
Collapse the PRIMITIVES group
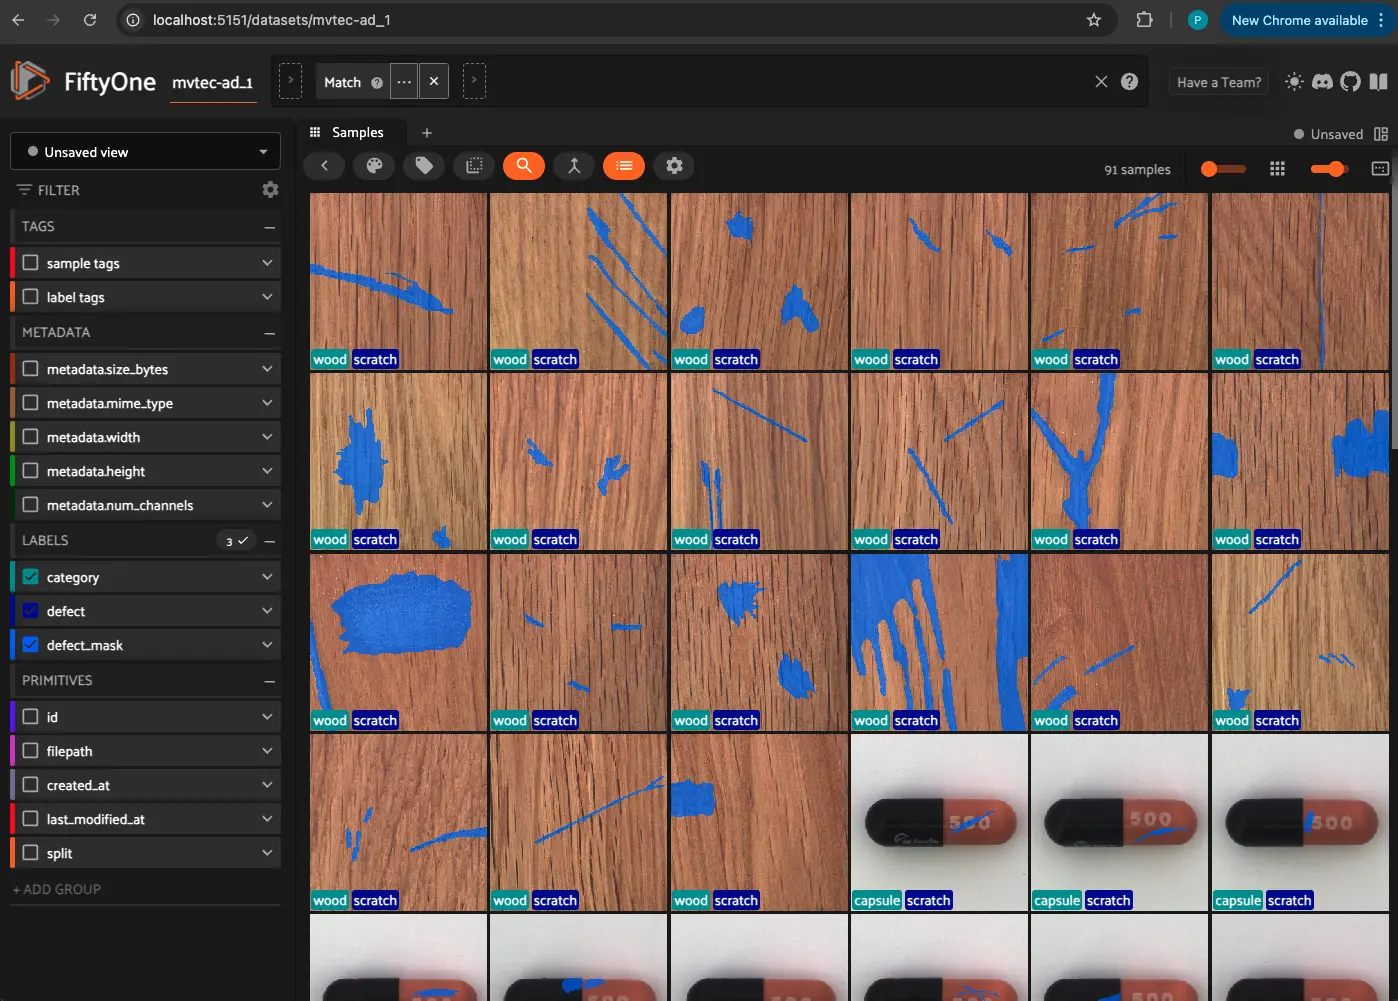269,681
